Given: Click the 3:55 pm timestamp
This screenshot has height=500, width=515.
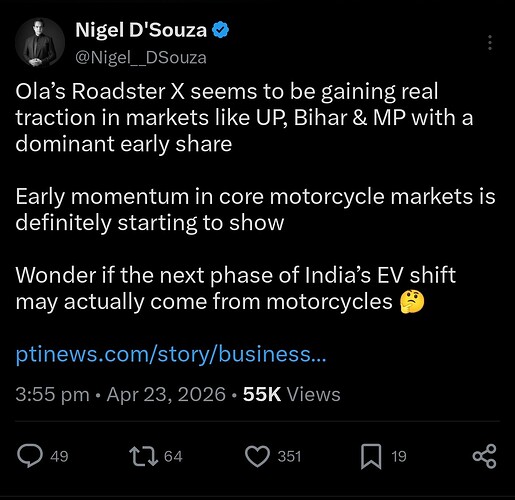Looking at the screenshot, I should click(52, 395).
